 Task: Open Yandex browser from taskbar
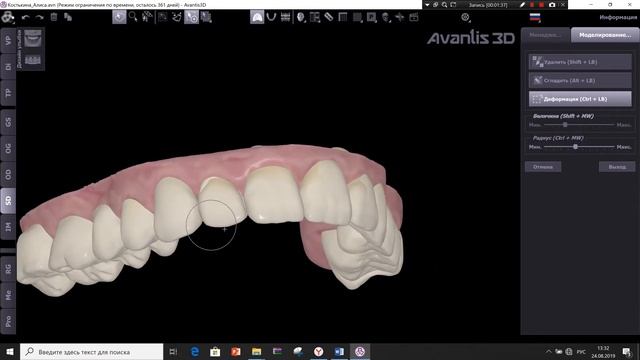[318, 352]
